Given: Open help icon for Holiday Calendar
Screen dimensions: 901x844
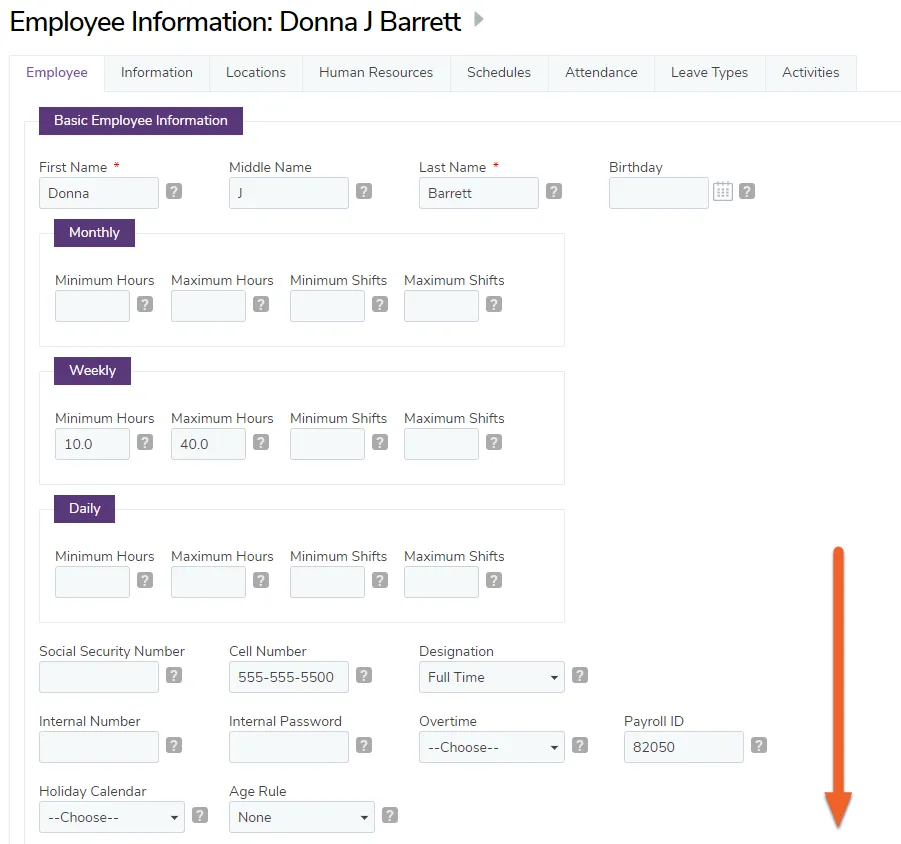Looking at the screenshot, I should point(200,815).
